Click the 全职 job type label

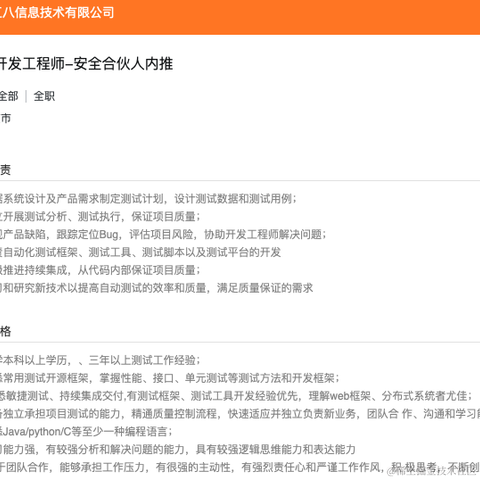[44, 96]
